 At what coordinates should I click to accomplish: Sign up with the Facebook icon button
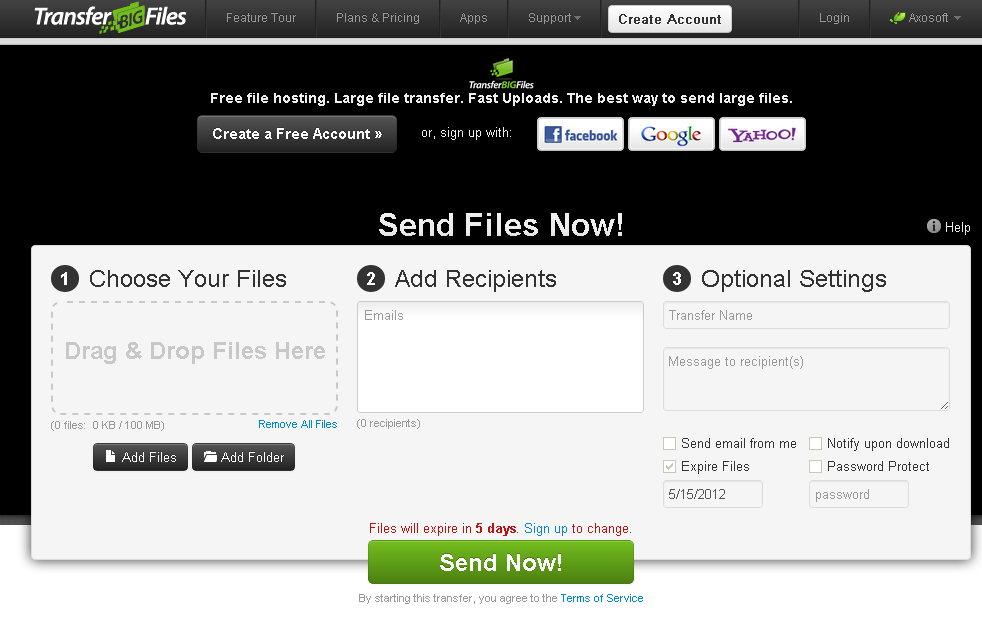581,134
